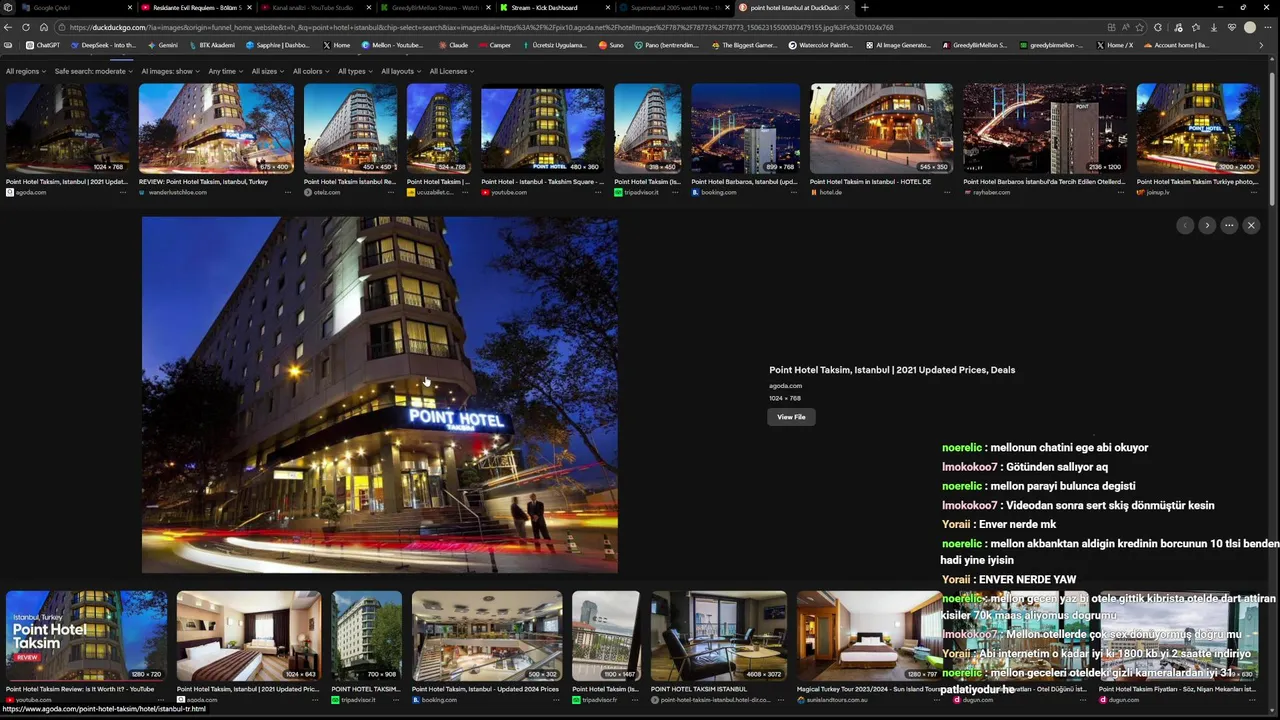Open the Gemini bookmark
This screenshot has height=720, width=1280.
click(163, 45)
